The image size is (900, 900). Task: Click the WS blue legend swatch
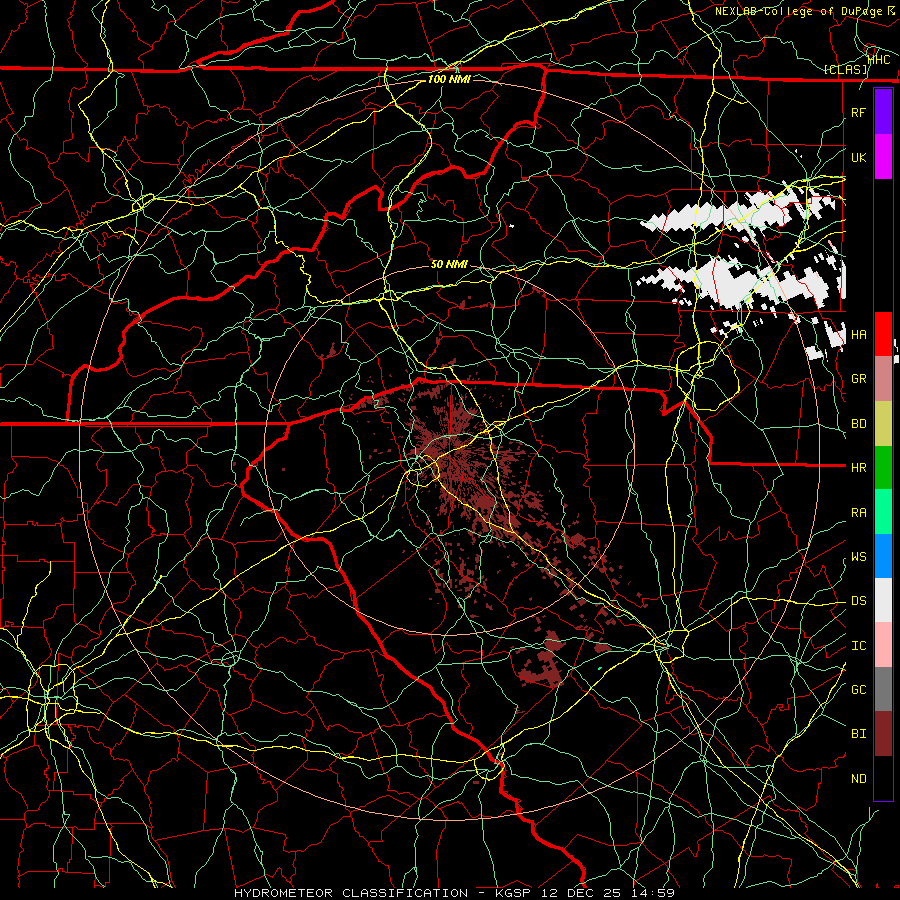883,556
